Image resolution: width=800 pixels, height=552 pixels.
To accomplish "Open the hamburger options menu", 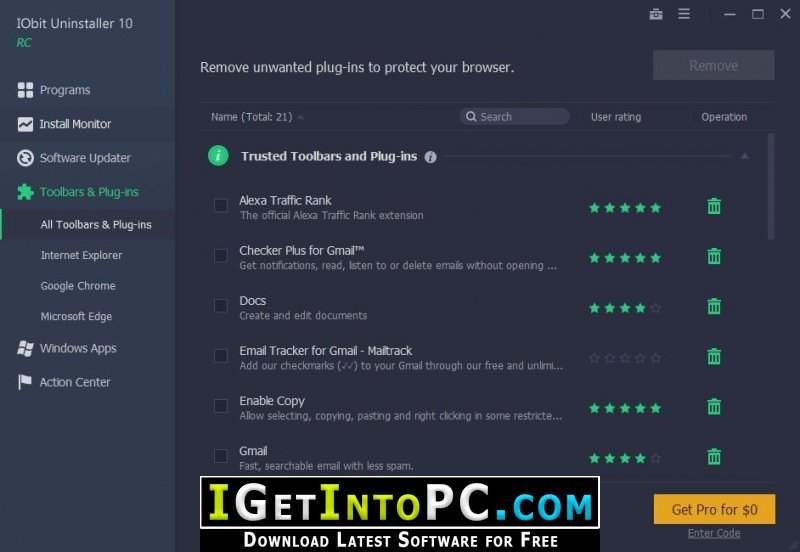I will [x=684, y=14].
